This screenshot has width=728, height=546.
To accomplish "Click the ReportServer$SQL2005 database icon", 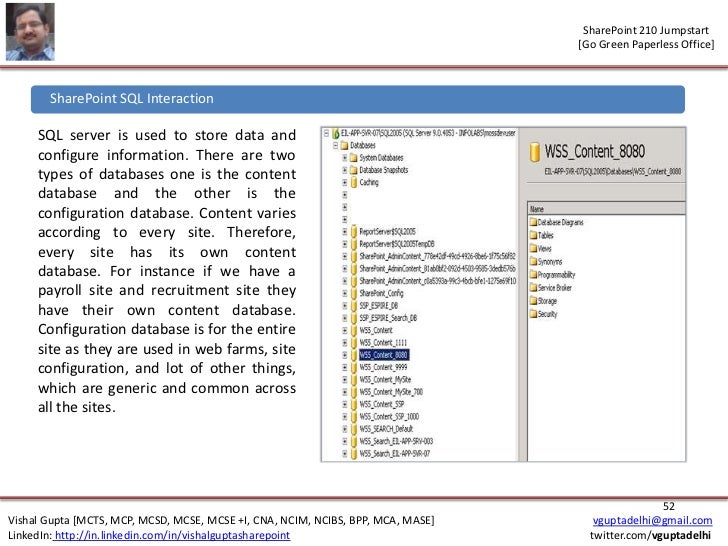I will point(354,232).
